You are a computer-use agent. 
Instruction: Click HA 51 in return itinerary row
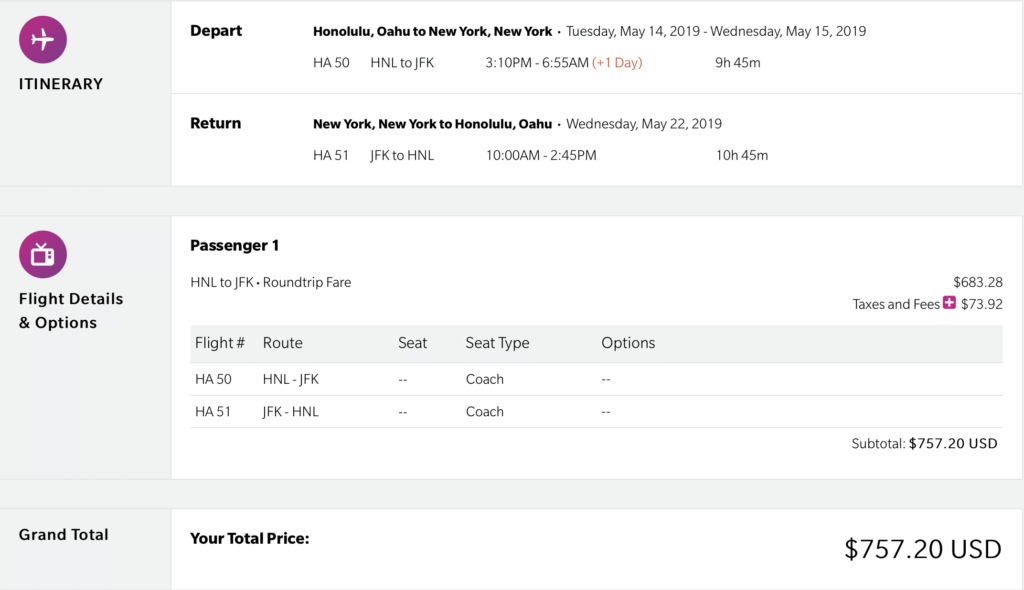click(330, 156)
